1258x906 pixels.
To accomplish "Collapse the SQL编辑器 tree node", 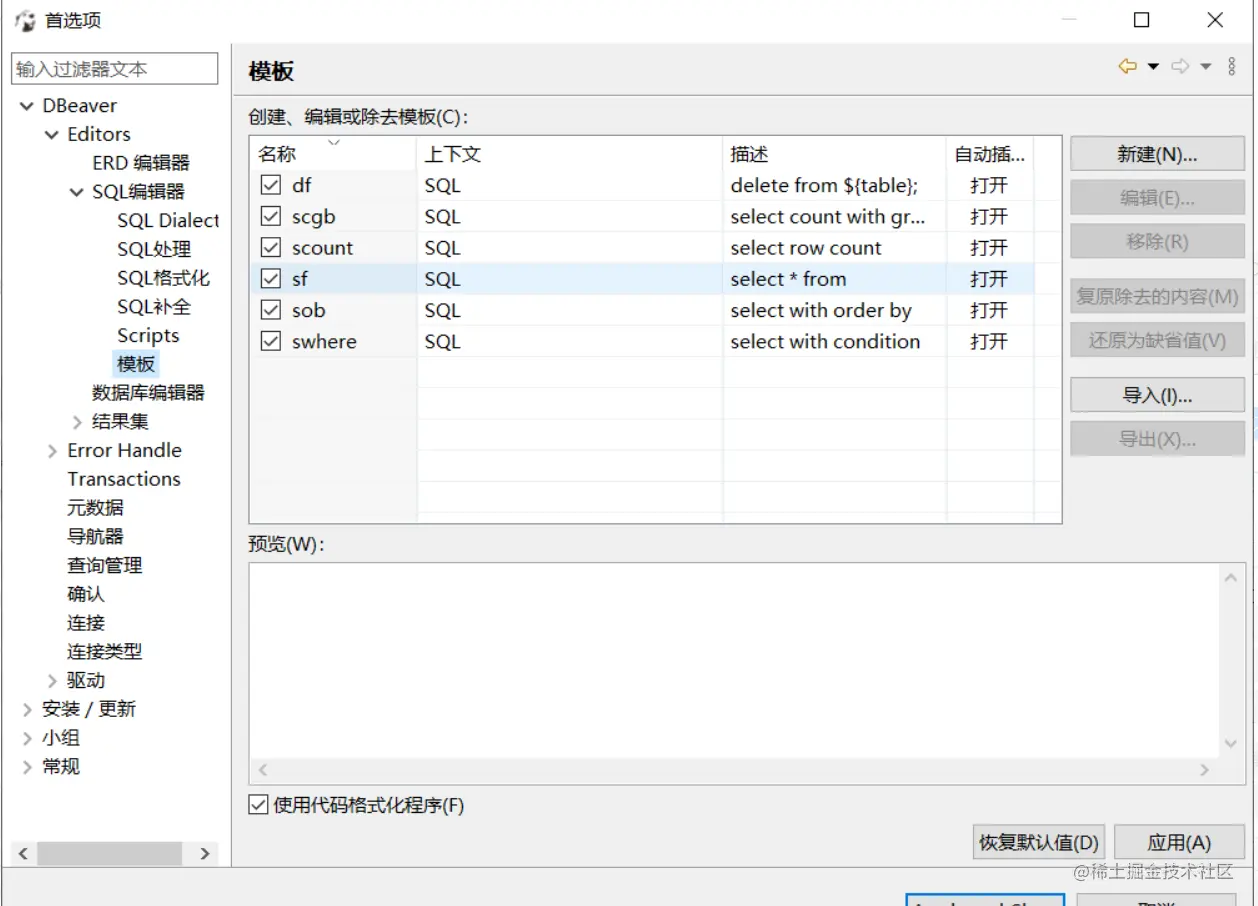I will pos(77,192).
